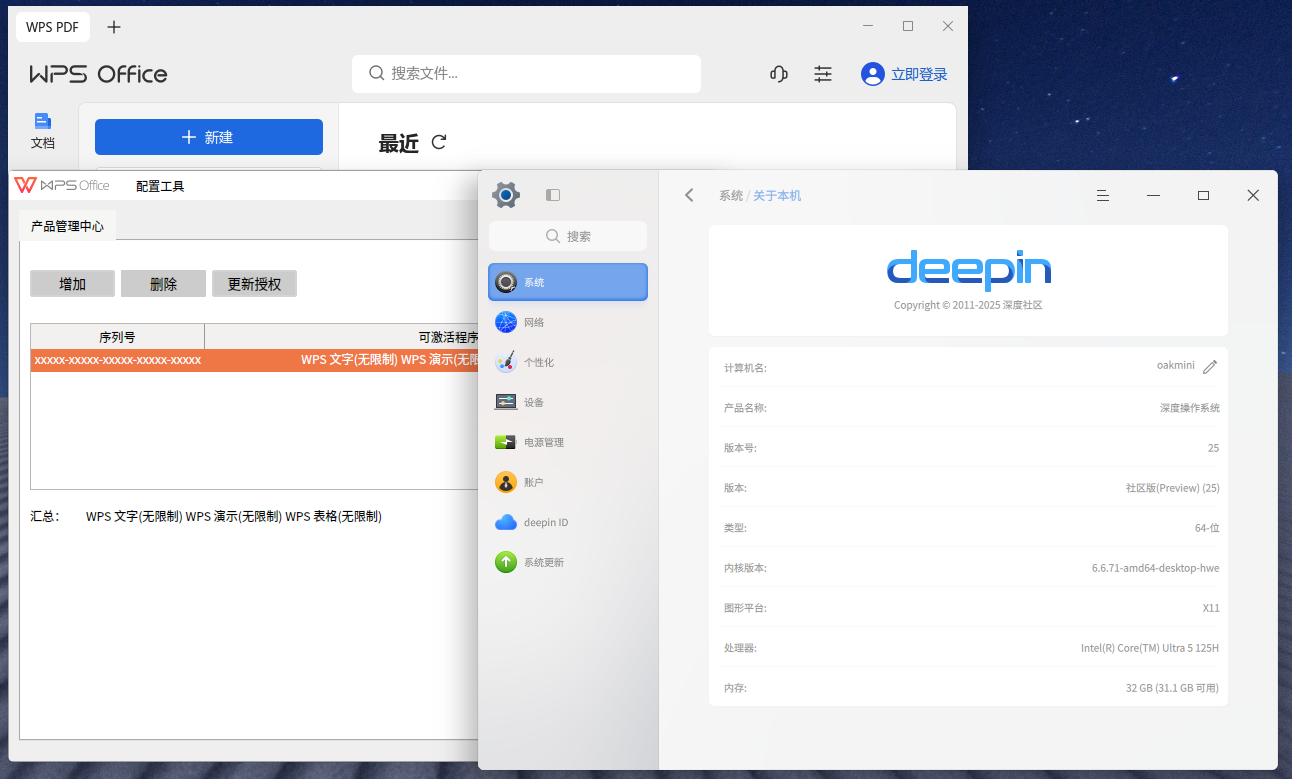
Task: Select 系统 in the settings sidebar
Action: point(568,282)
